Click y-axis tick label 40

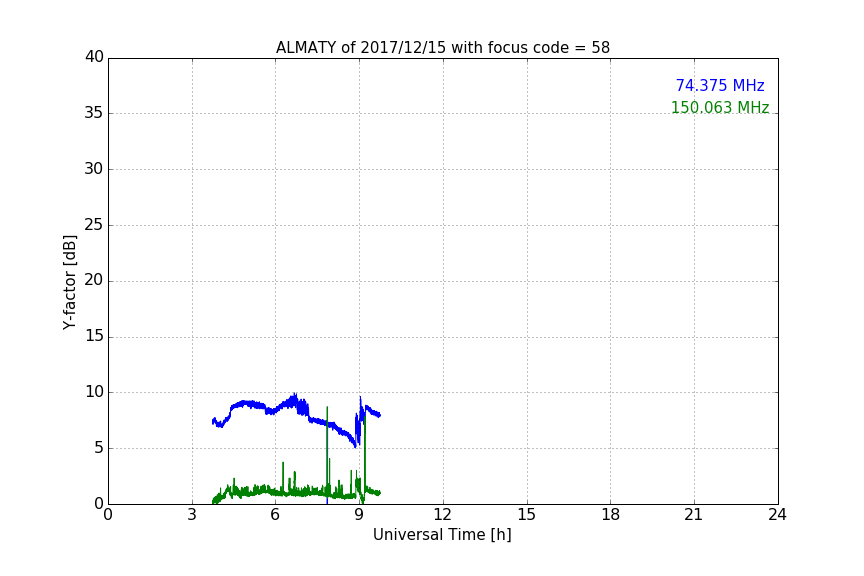pyautogui.click(x=94, y=57)
